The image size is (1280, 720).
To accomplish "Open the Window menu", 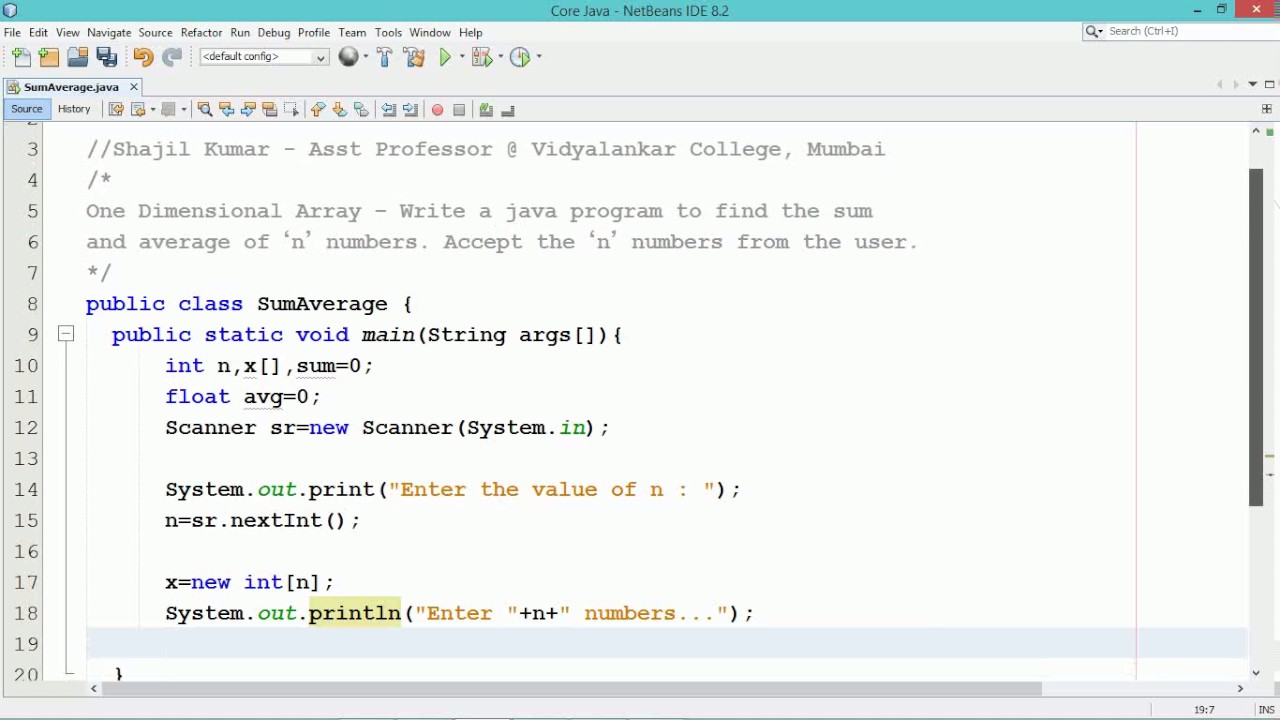I will [430, 32].
